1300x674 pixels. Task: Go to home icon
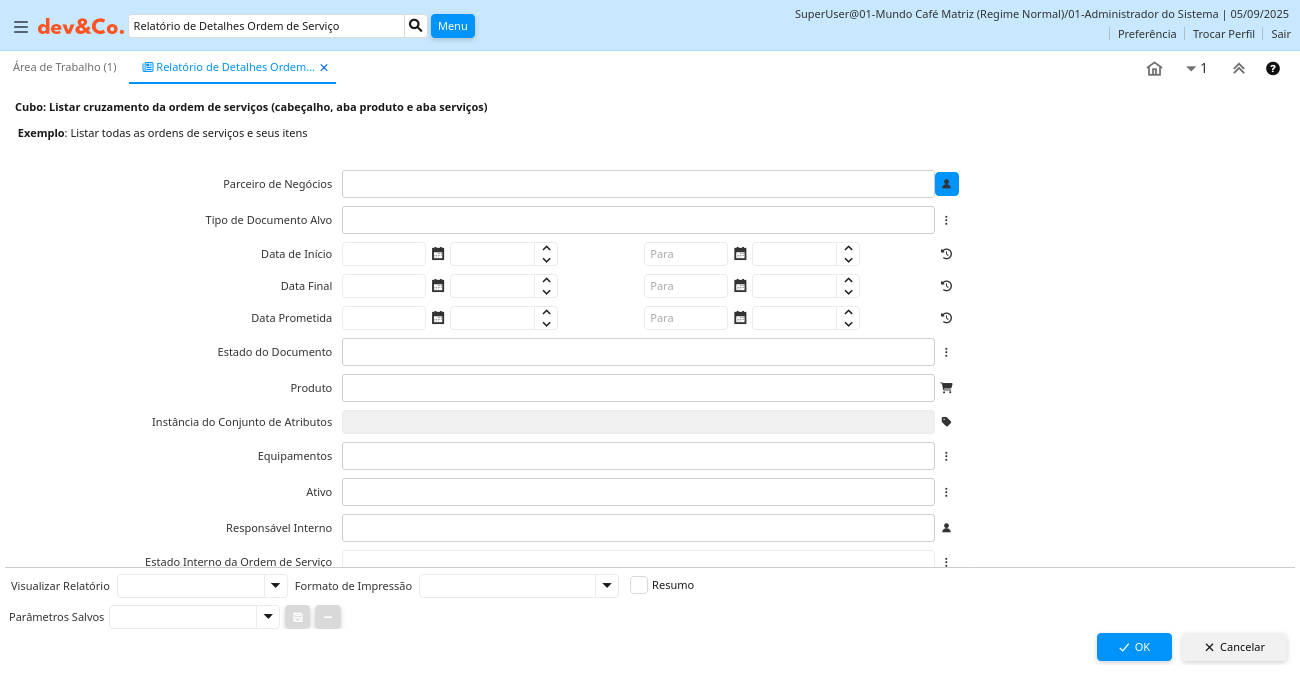(1154, 69)
